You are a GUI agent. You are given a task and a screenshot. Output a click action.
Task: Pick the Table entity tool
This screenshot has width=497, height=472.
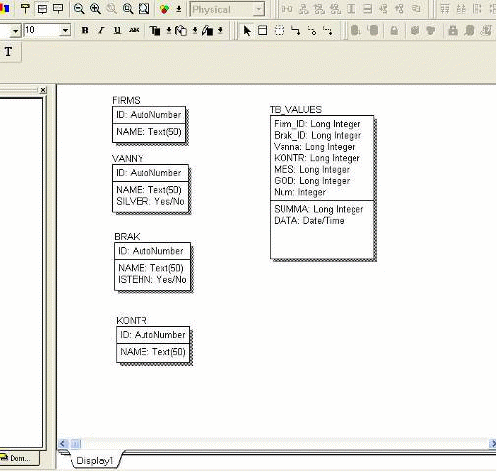[263, 31]
